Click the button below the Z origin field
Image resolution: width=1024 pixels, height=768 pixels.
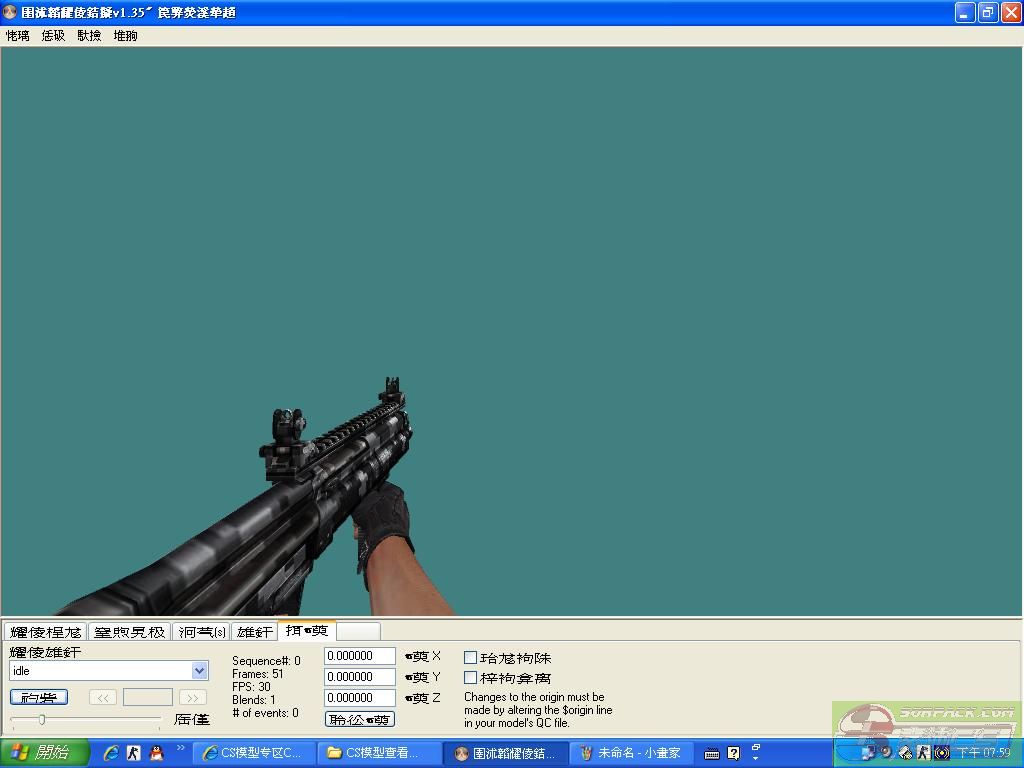[360, 719]
